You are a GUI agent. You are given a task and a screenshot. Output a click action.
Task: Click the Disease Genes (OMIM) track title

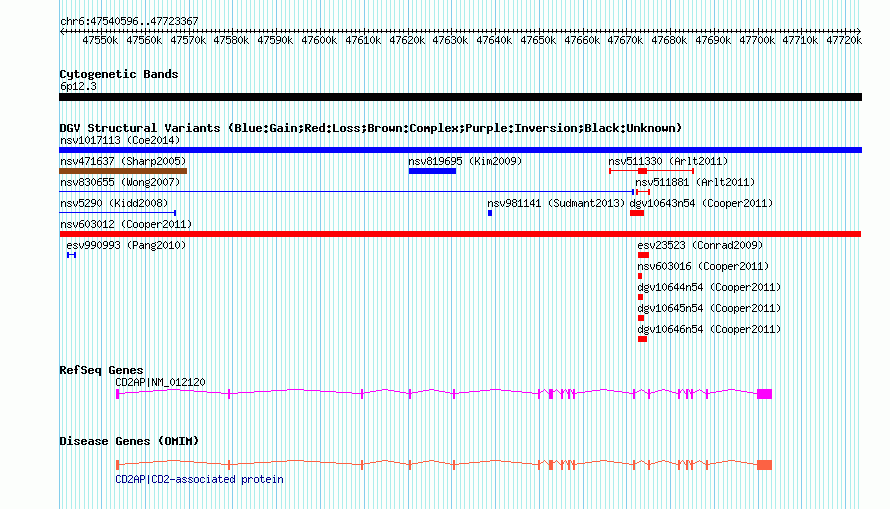pos(129,441)
